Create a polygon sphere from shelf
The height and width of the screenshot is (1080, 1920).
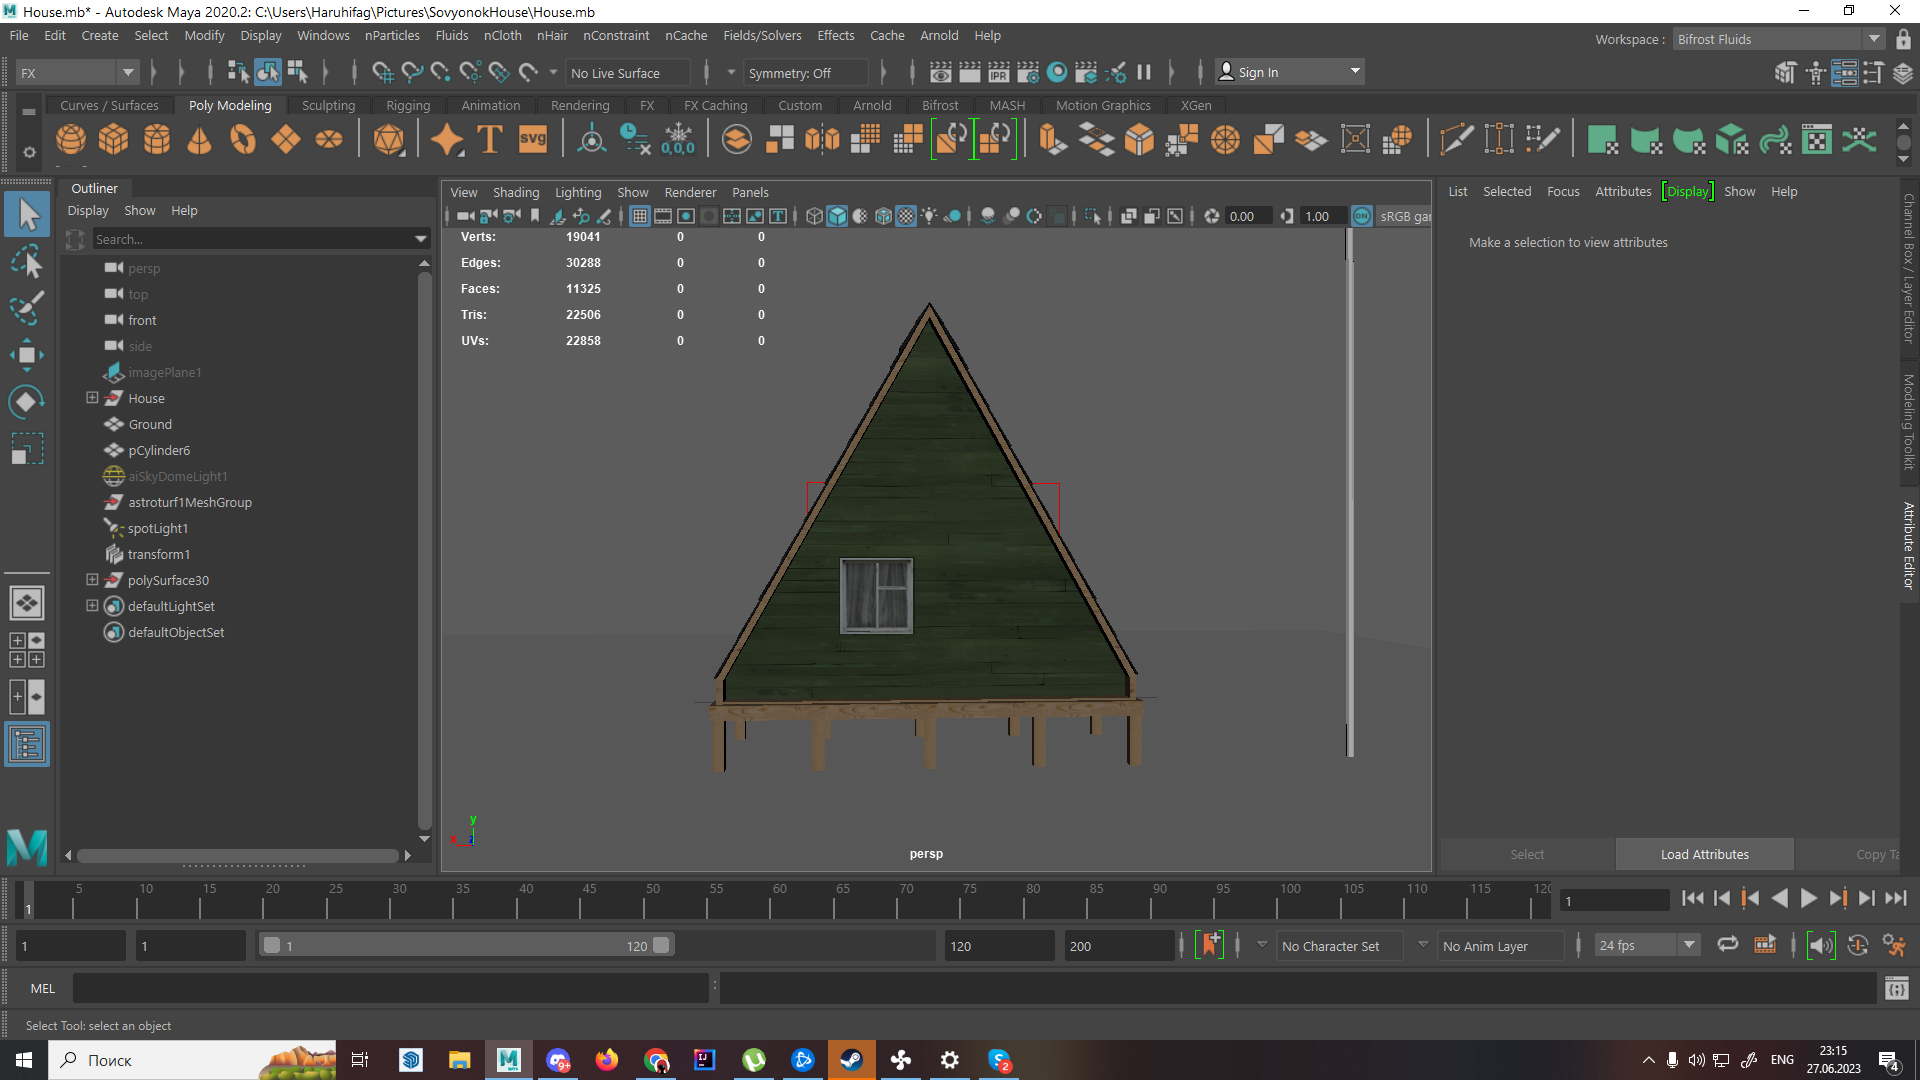(71, 139)
